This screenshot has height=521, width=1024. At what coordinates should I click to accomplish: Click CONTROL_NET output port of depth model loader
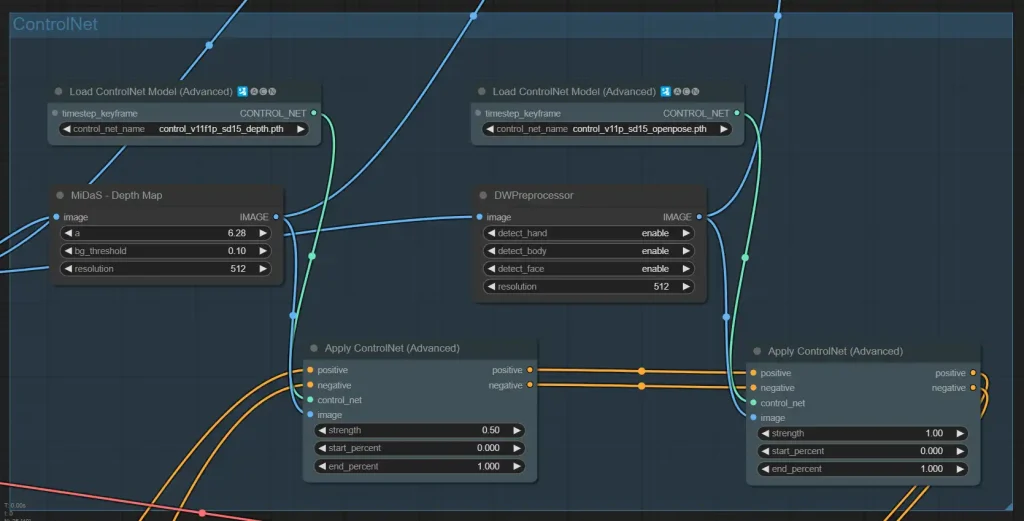point(314,113)
